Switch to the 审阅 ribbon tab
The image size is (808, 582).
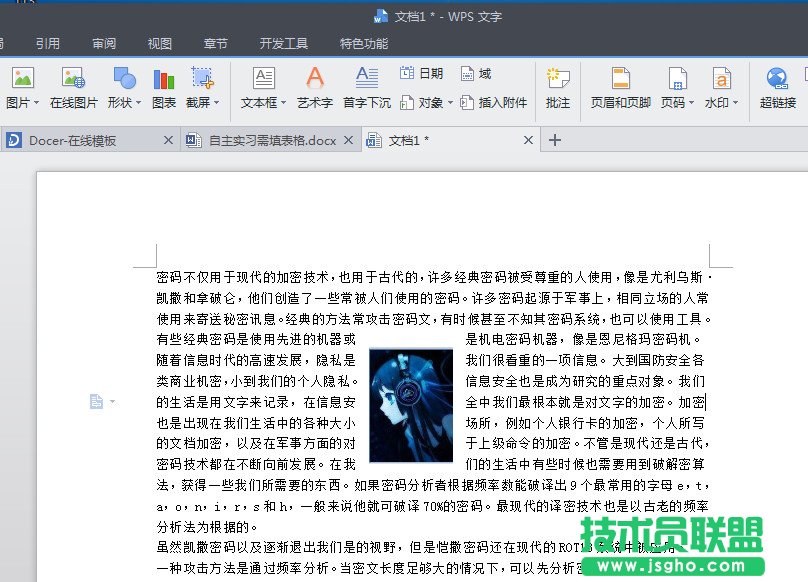[x=104, y=43]
